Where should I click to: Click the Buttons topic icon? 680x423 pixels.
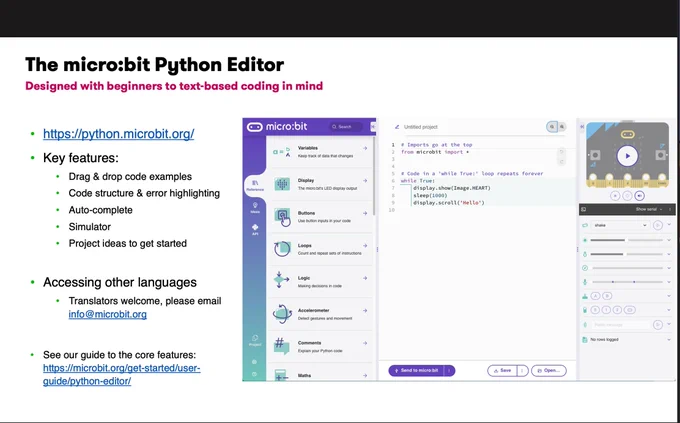[x=283, y=217]
